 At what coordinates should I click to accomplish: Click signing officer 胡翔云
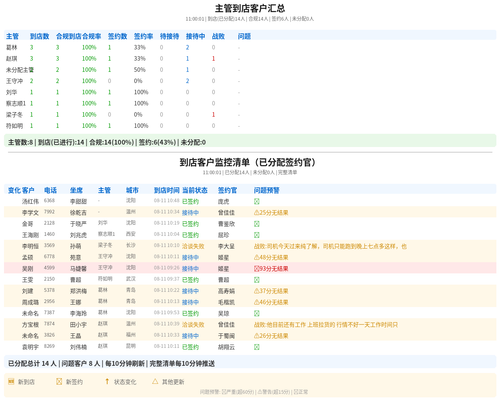(x=226, y=347)
